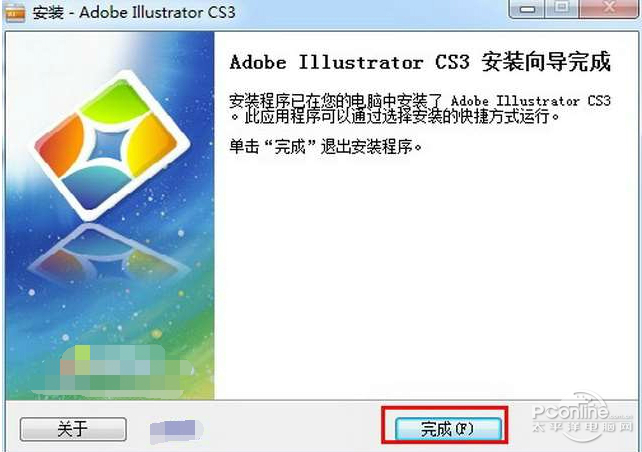Click the blurred link beside 关于 button
The width and height of the screenshot is (642, 452).
coord(176,432)
